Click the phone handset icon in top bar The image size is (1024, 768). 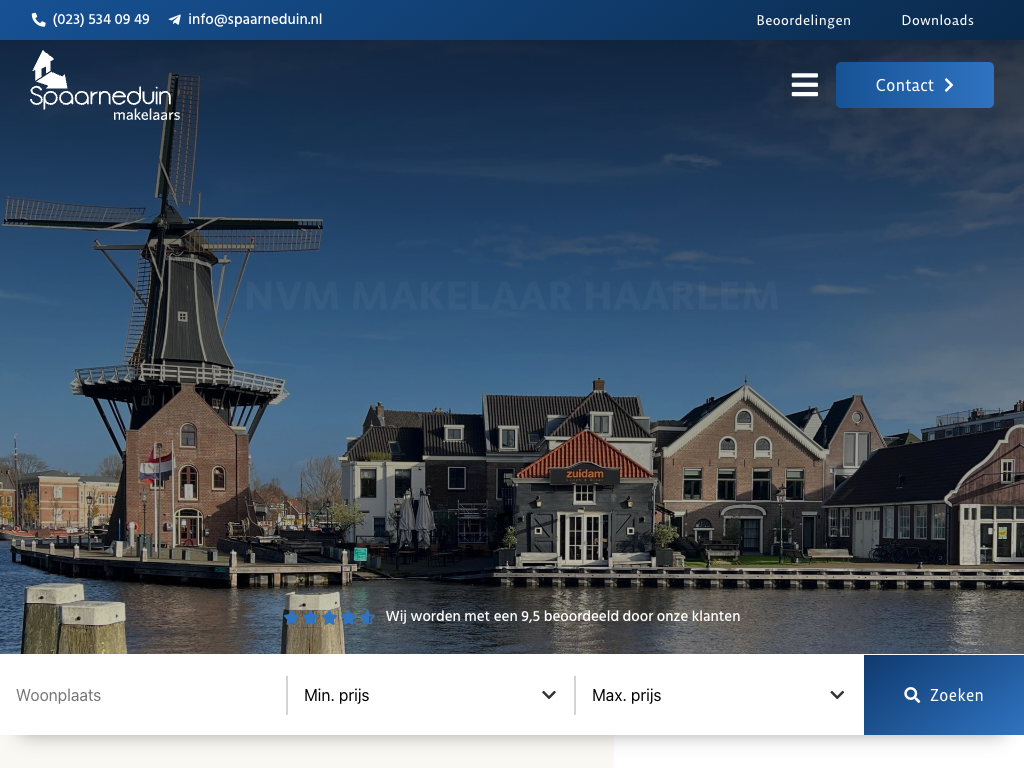39,20
